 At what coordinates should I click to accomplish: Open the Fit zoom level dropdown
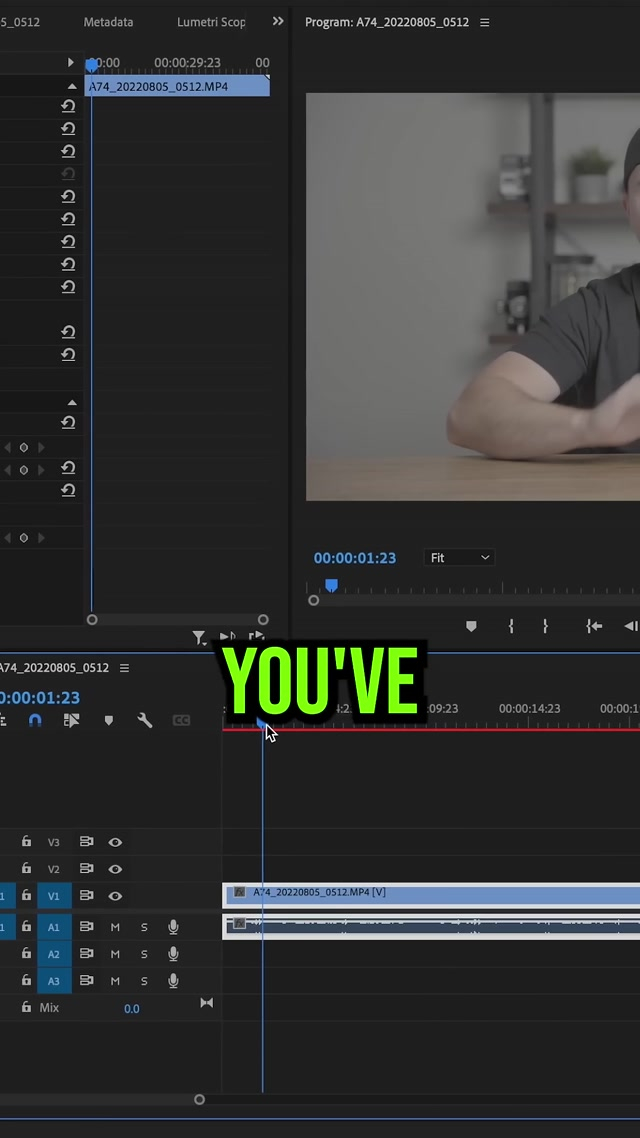(459, 557)
